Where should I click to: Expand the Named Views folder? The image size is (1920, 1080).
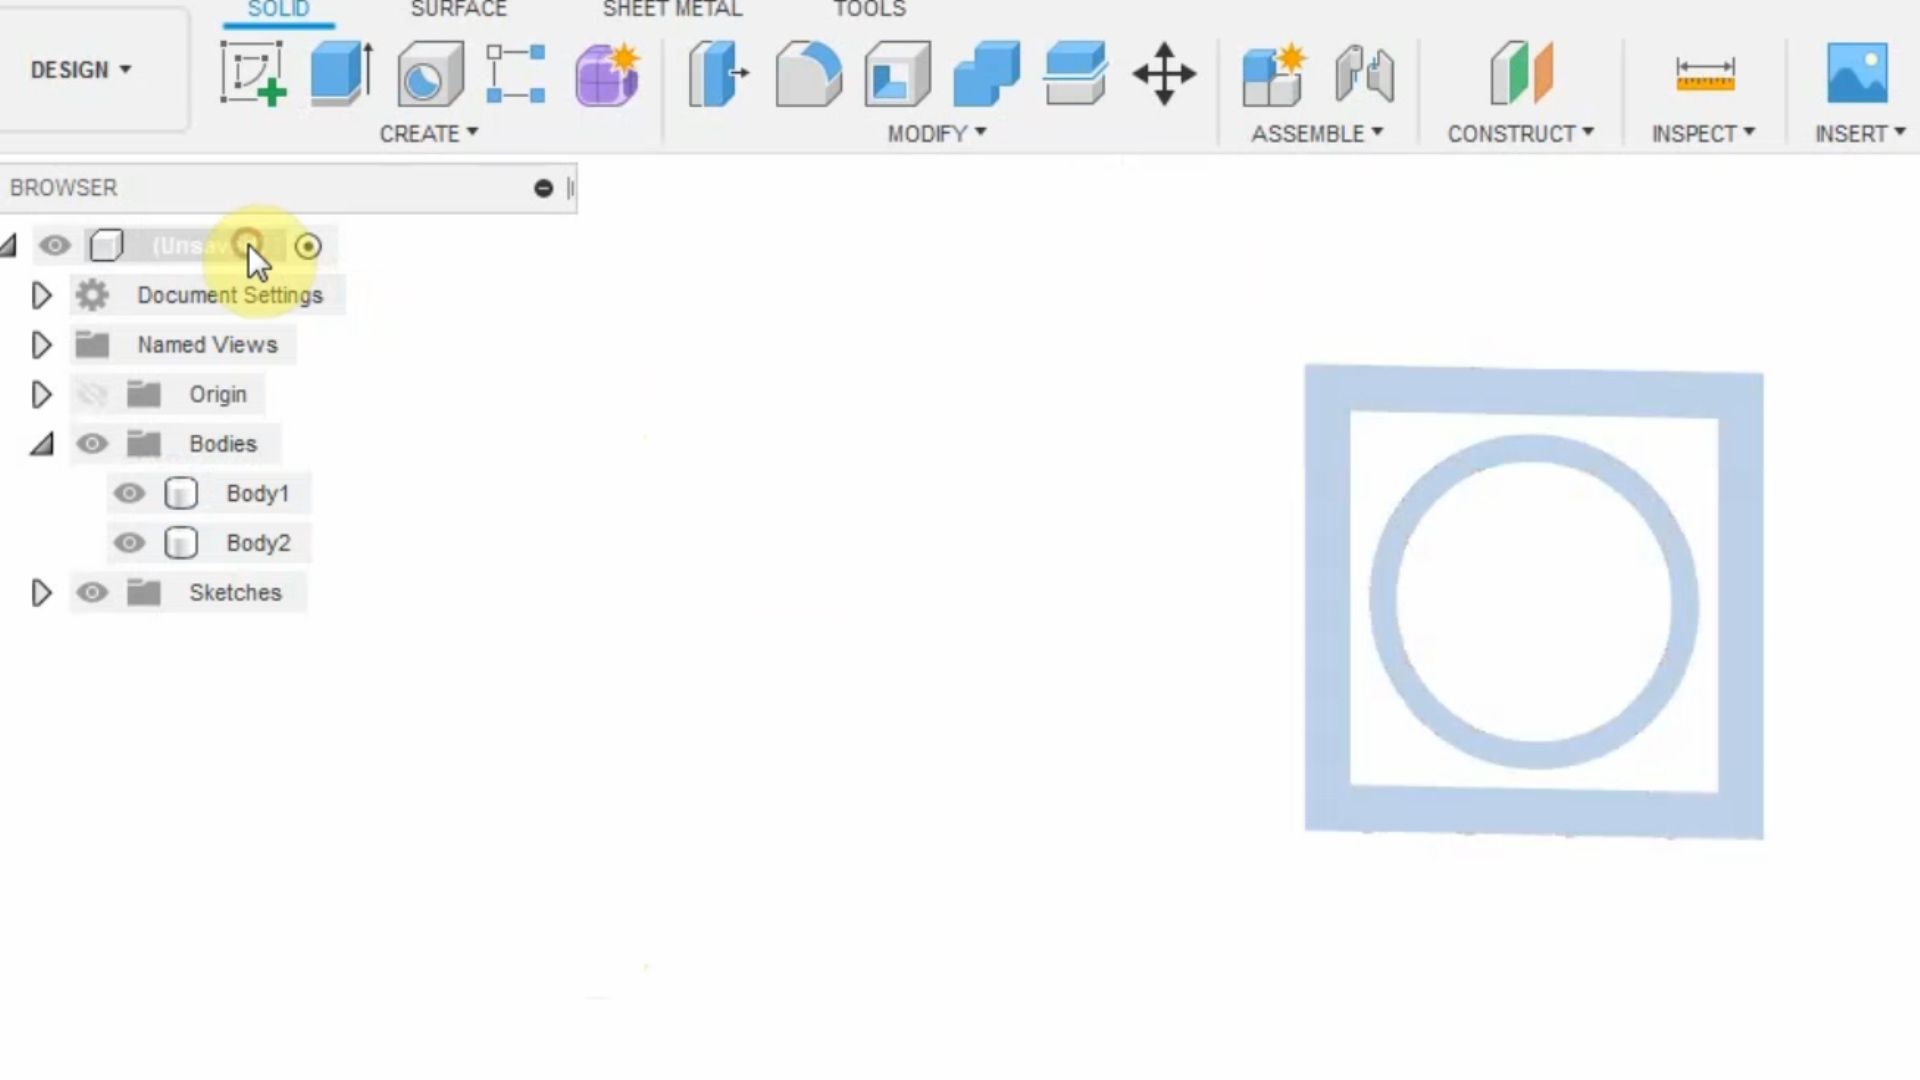[x=41, y=344]
